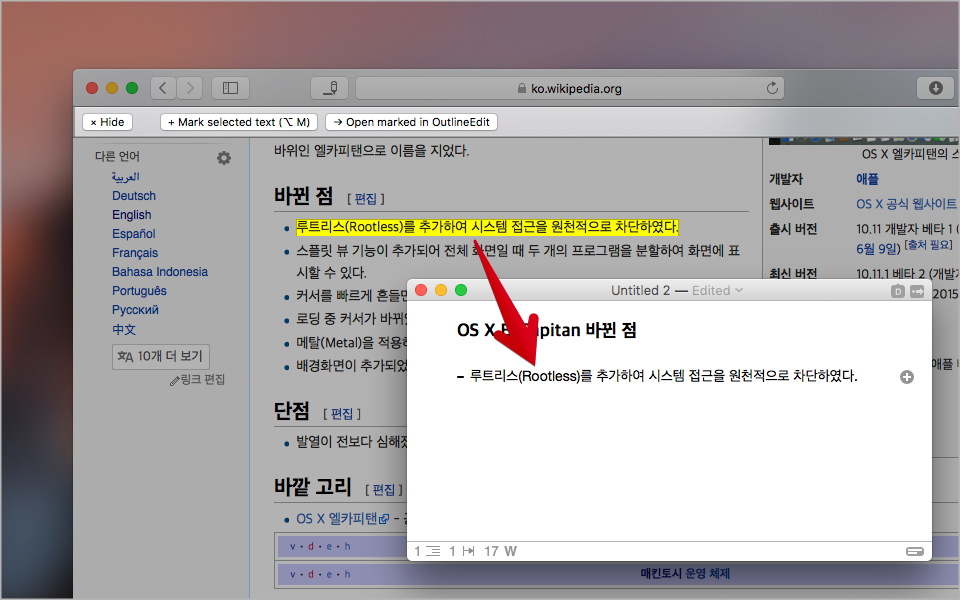The image size is (960, 600).
Task: Click Mark selected text button
Action: click(x=239, y=122)
